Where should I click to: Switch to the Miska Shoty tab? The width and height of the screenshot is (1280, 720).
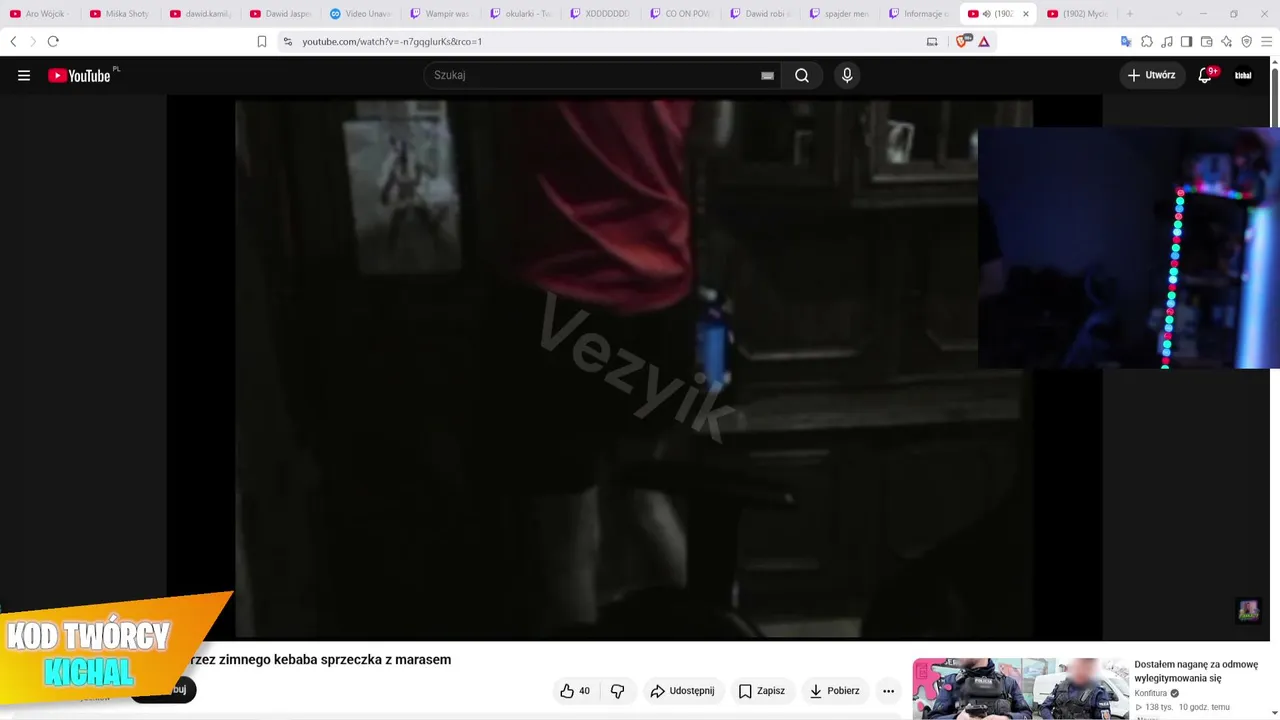tap(120, 14)
